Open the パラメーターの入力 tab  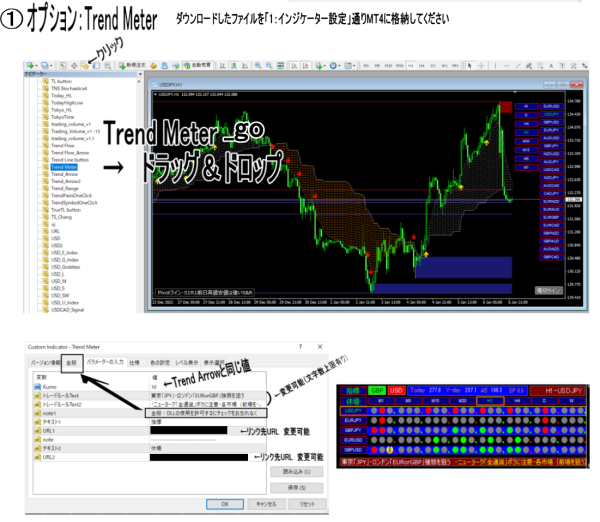[x=103, y=362]
